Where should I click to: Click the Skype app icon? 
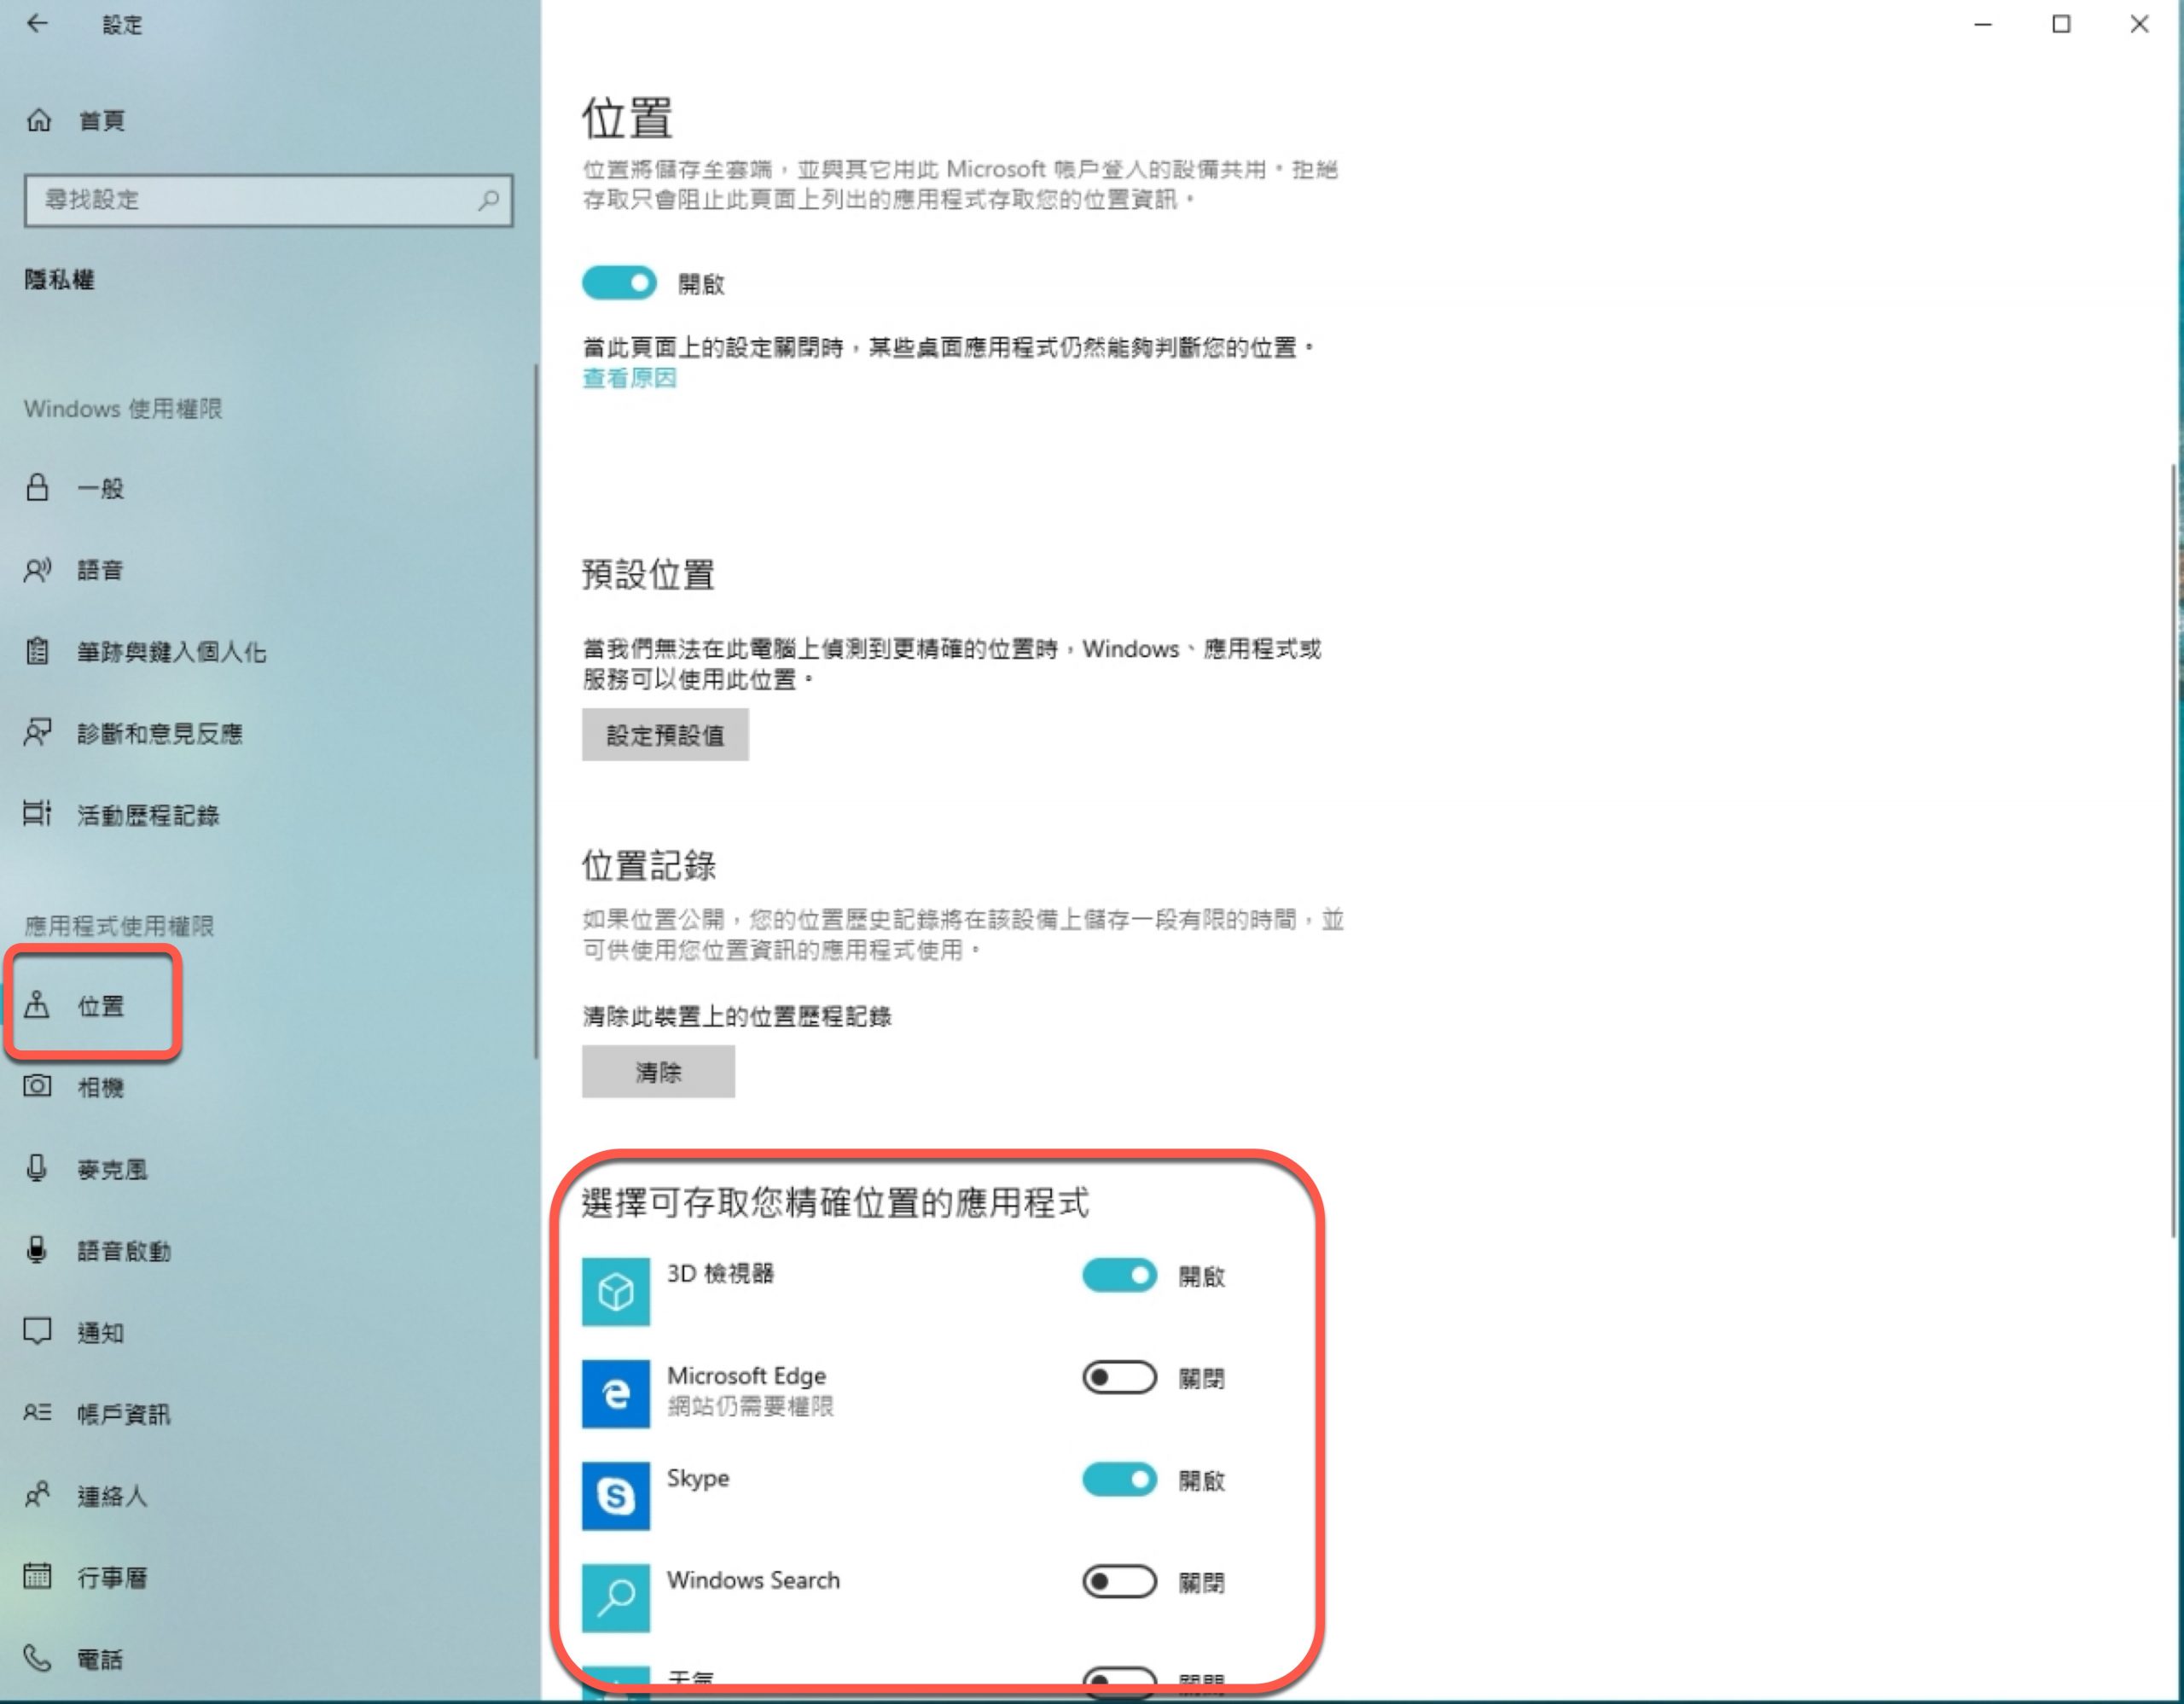pyautogui.click(x=615, y=1495)
